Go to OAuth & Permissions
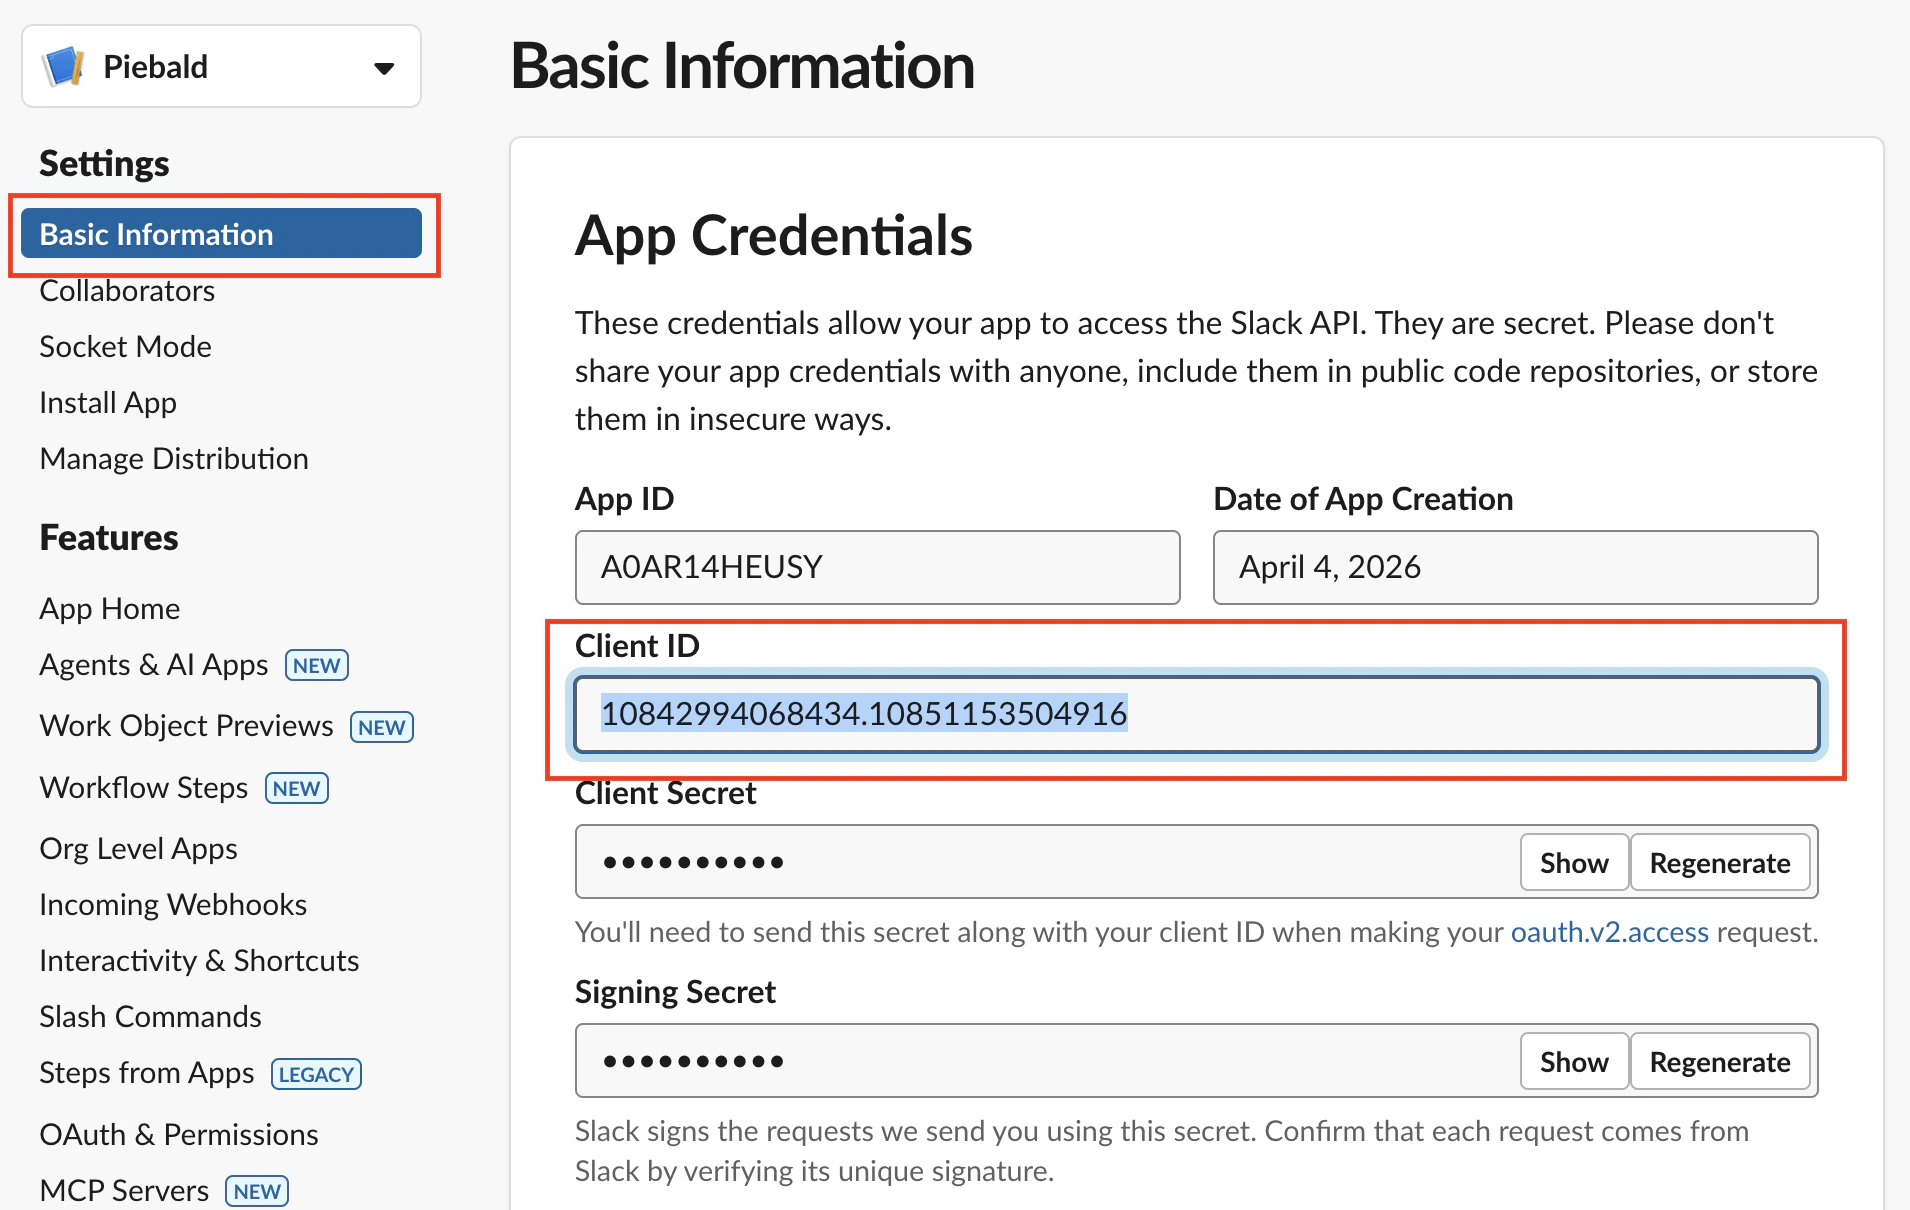The image size is (1910, 1210). (x=179, y=1135)
